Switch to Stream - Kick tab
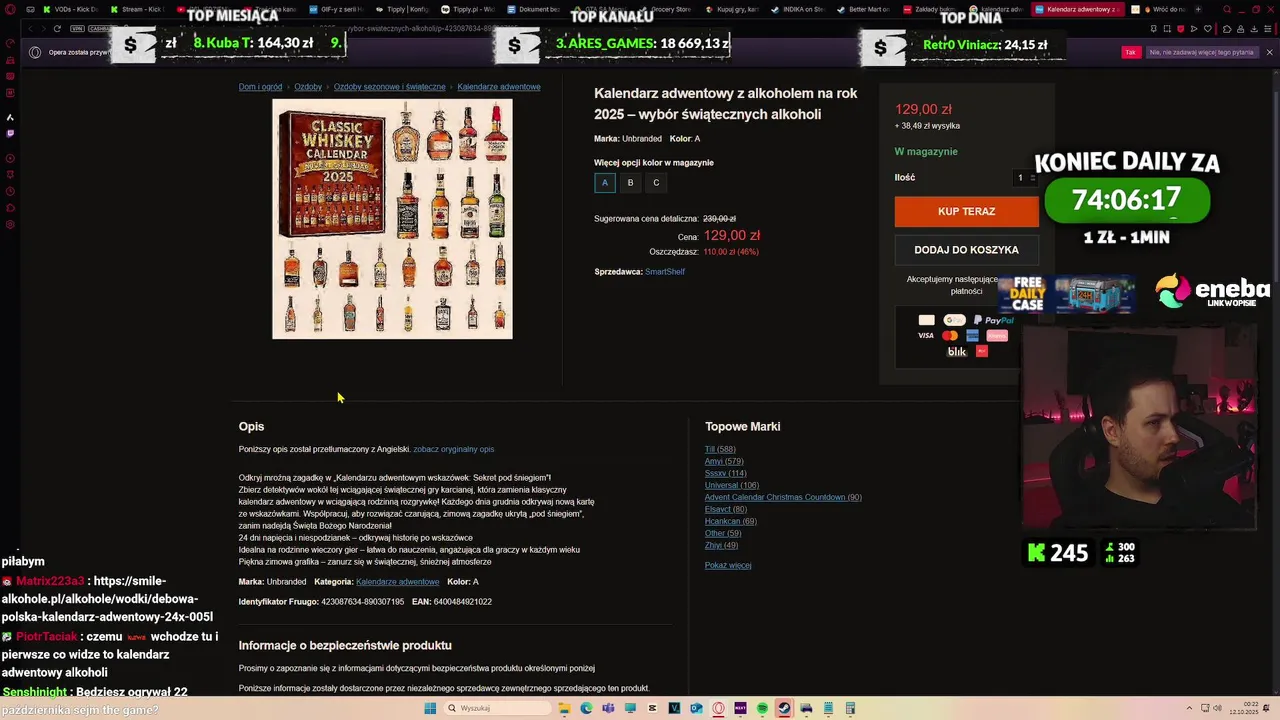The height and width of the screenshot is (720, 1280). (x=137, y=9)
